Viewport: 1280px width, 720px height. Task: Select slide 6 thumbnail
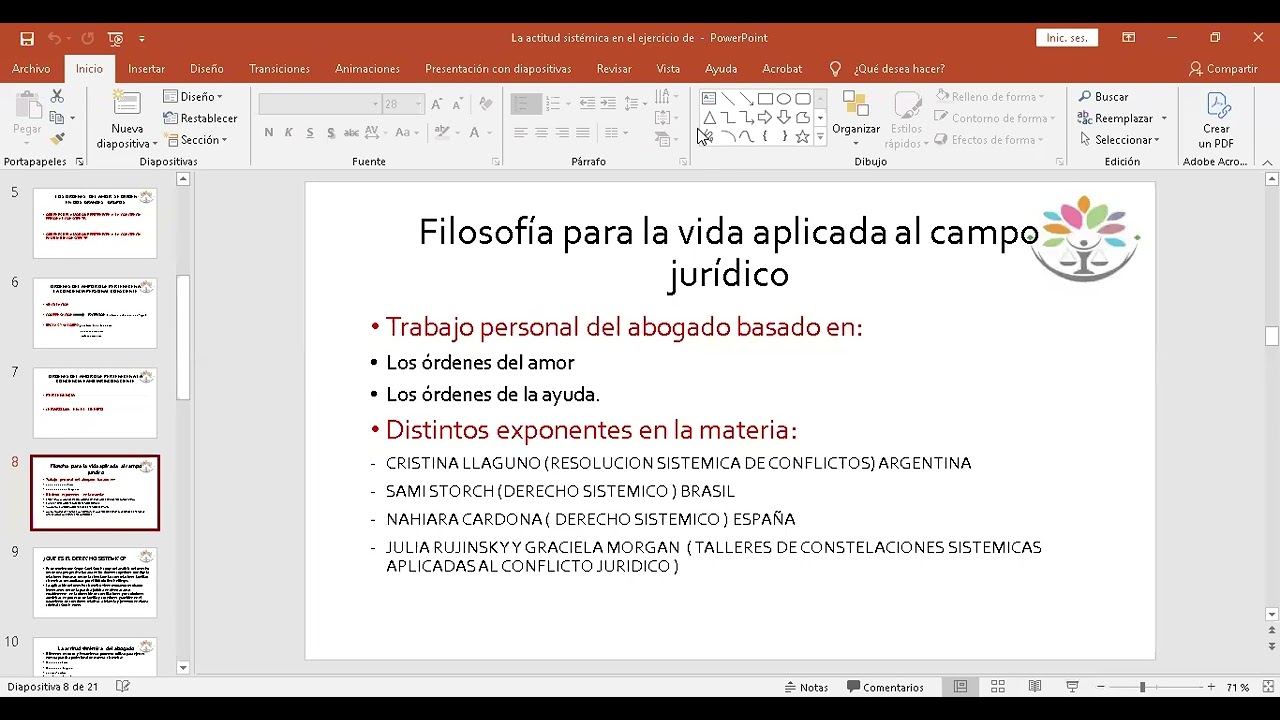click(x=95, y=313)
